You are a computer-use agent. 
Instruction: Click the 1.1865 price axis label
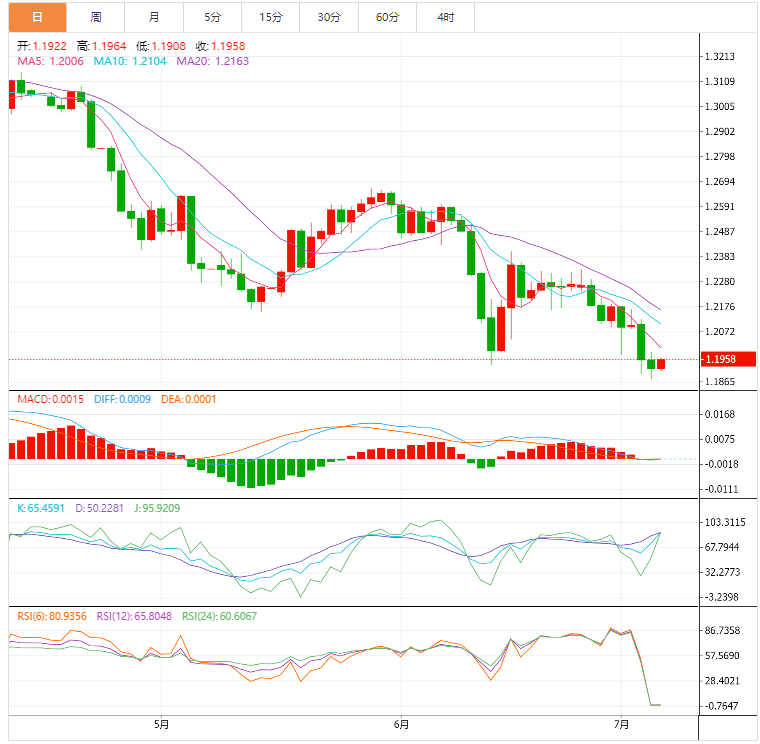point(719,382)
